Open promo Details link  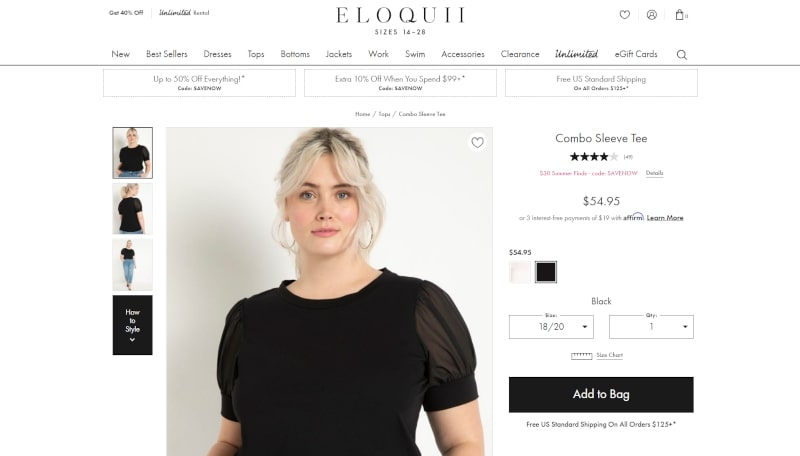tap(654, 173)
